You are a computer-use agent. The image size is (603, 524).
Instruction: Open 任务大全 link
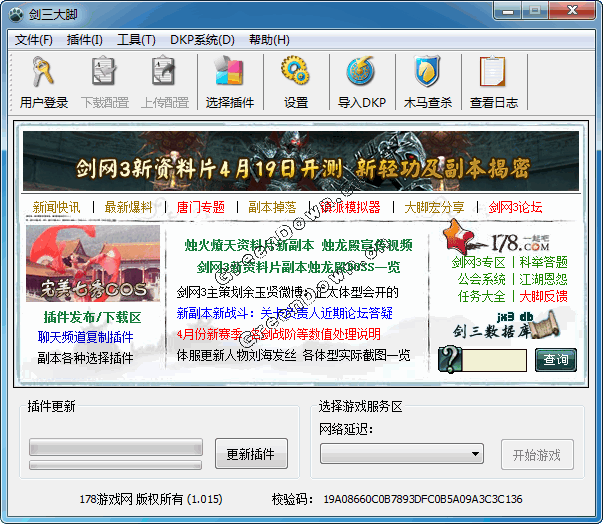[481, 296]
